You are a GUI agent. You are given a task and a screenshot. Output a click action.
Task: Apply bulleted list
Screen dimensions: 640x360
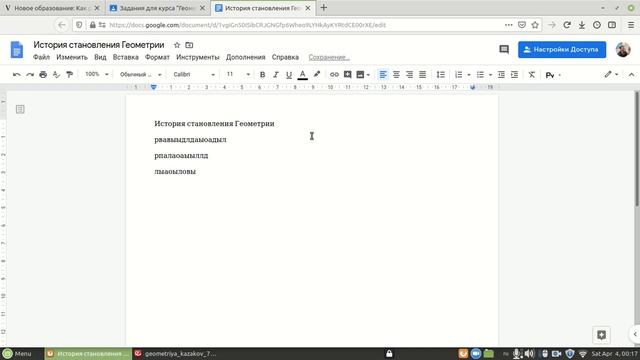tap(480, 75)
